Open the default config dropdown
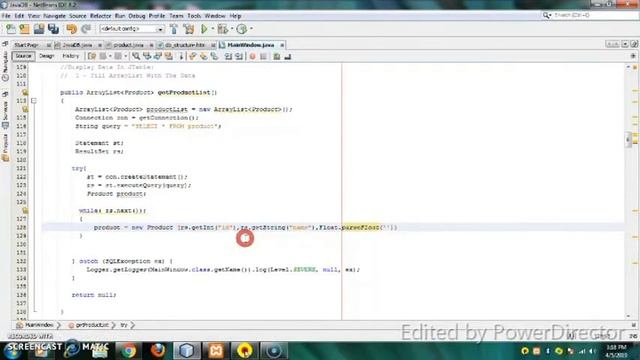Image resolution: width=640 pixels, height=360 pixels. coord(132,29)
